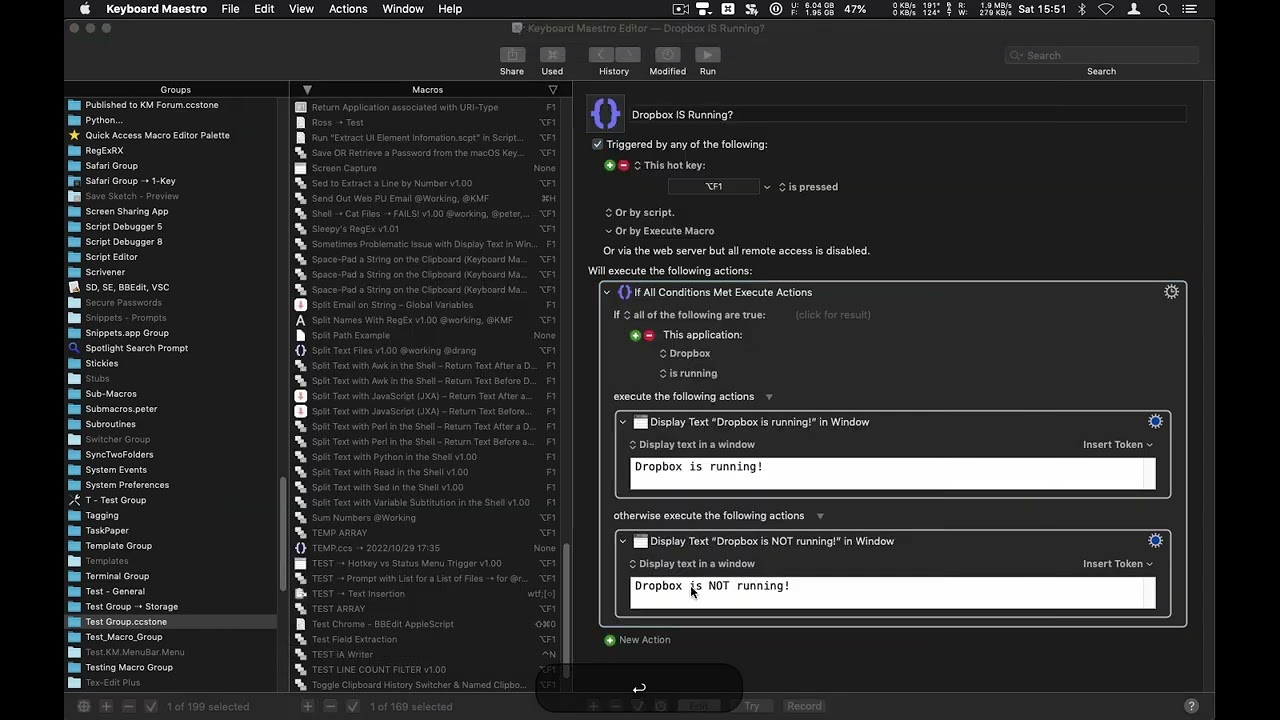Screen dimensions: 1280x720
Task: Remove the hot key trigger (red minus)
Action: point(623,165)
